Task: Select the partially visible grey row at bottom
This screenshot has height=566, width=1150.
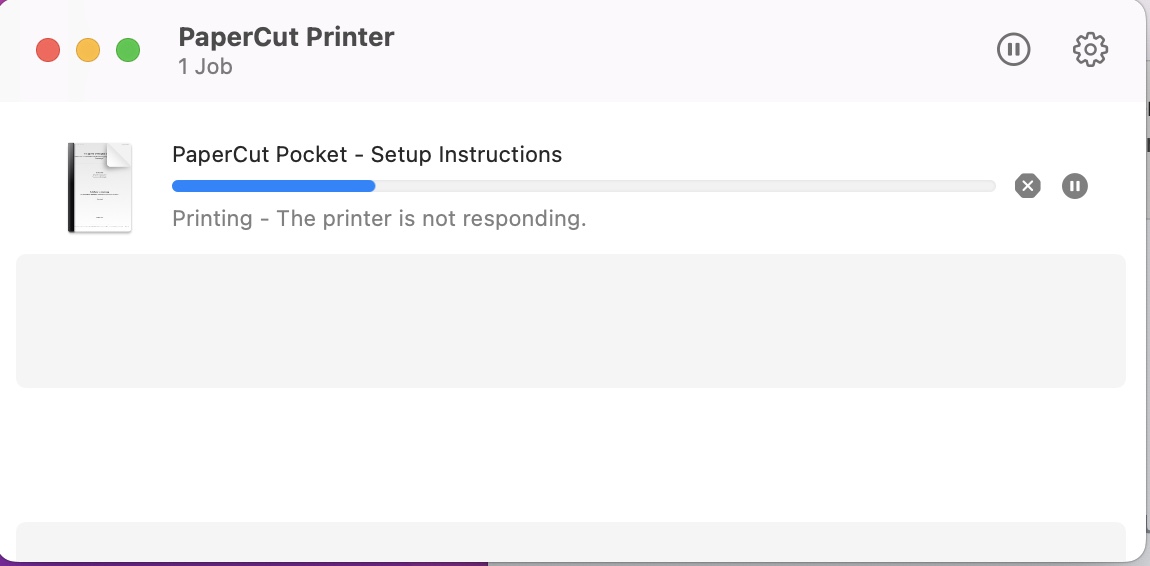Action: tap(571, 543)
